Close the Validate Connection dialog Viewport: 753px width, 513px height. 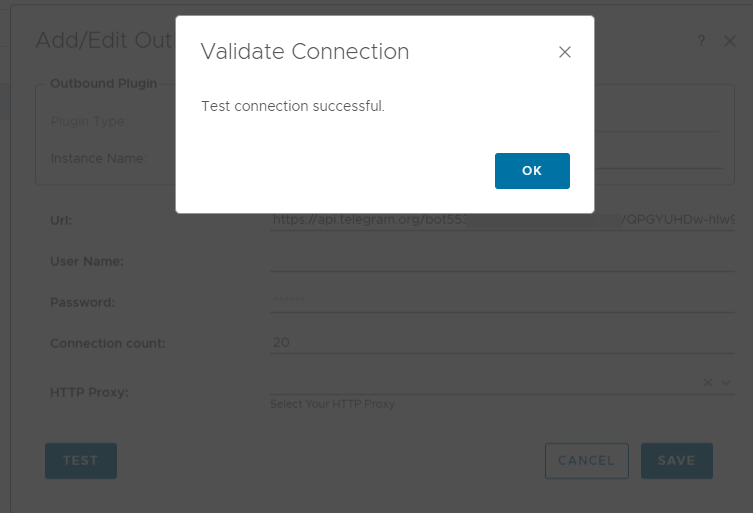[x=565, y=52]
